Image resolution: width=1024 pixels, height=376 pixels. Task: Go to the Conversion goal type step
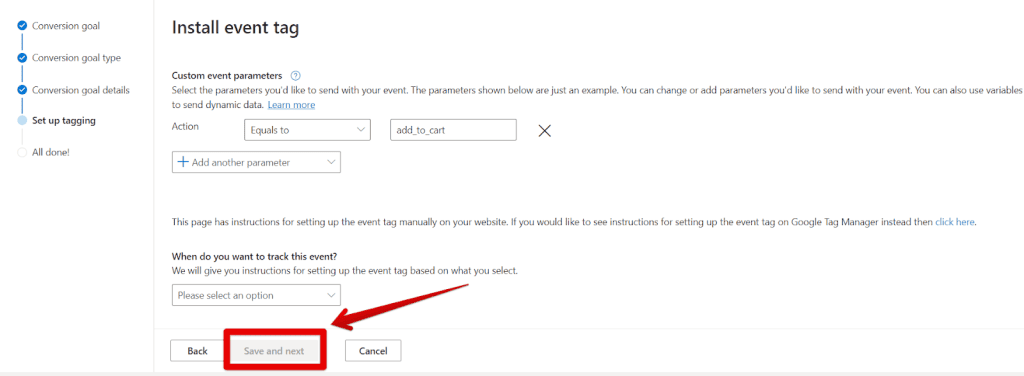click(x=76, y=57)
